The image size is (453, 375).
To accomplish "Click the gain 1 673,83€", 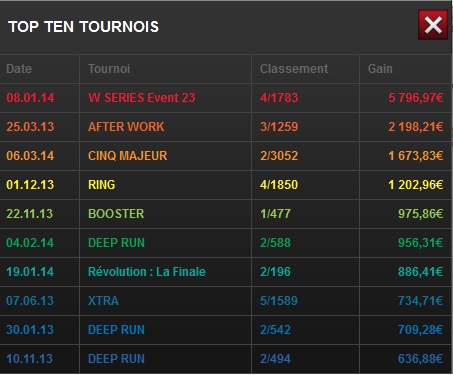I will [x=416, y=156].
